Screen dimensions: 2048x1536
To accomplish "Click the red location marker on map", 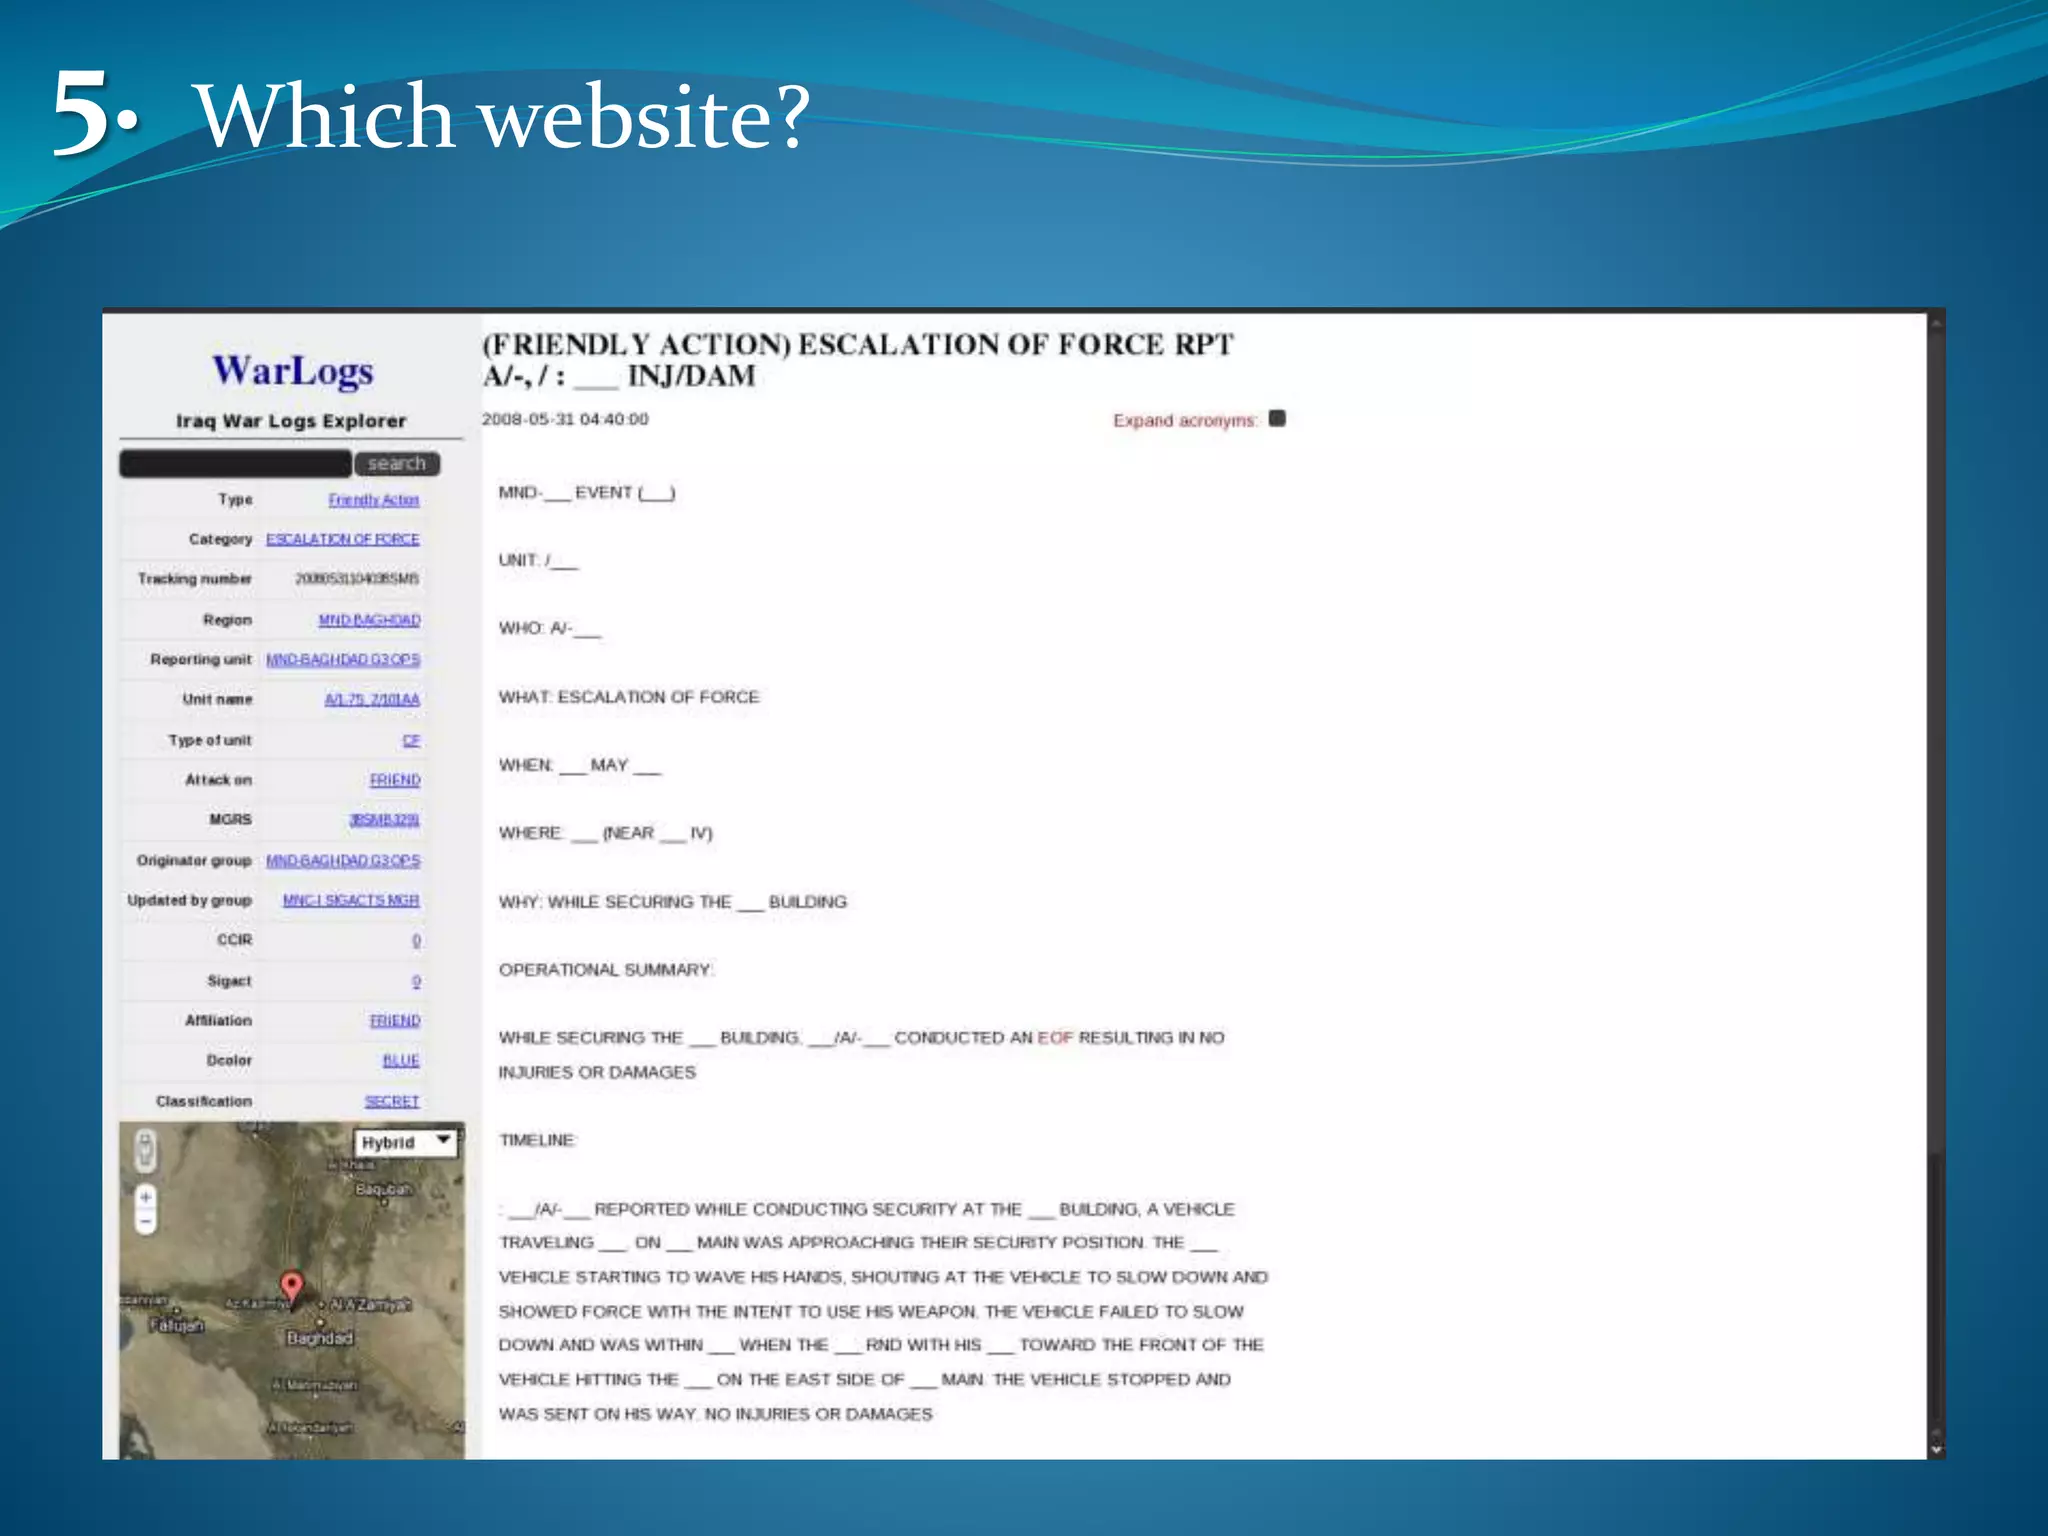I will (x=291, y=1287).
